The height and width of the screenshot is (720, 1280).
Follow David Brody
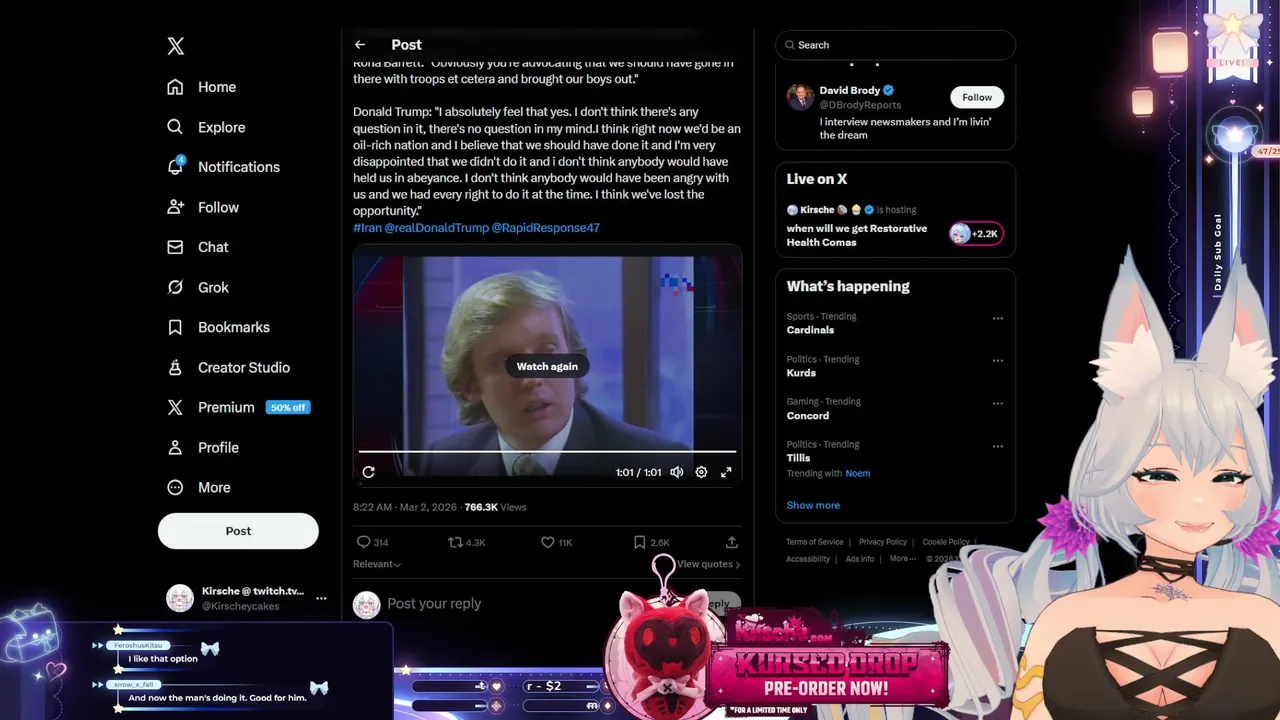(977, 97)
